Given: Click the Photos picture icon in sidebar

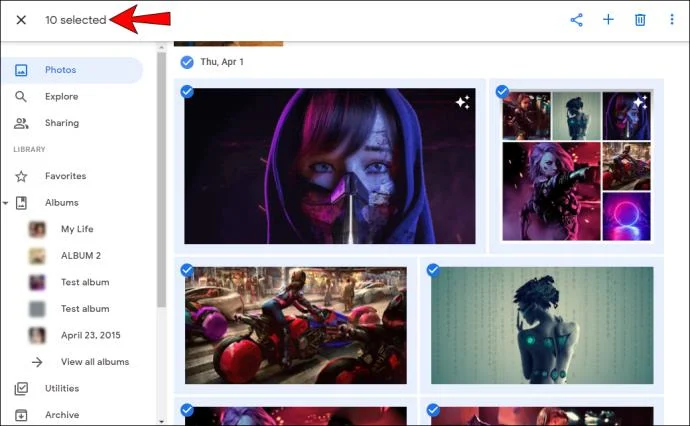Looking at the screenshot, I should coord(21,70).
